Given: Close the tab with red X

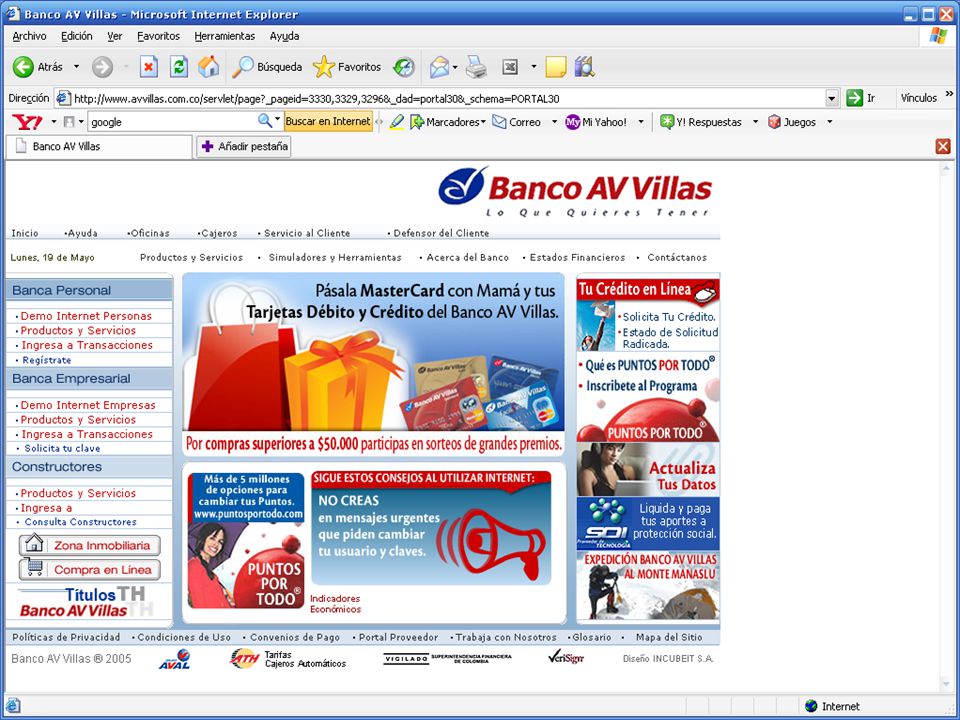Looking at the screenshot, I should point(943,146).
